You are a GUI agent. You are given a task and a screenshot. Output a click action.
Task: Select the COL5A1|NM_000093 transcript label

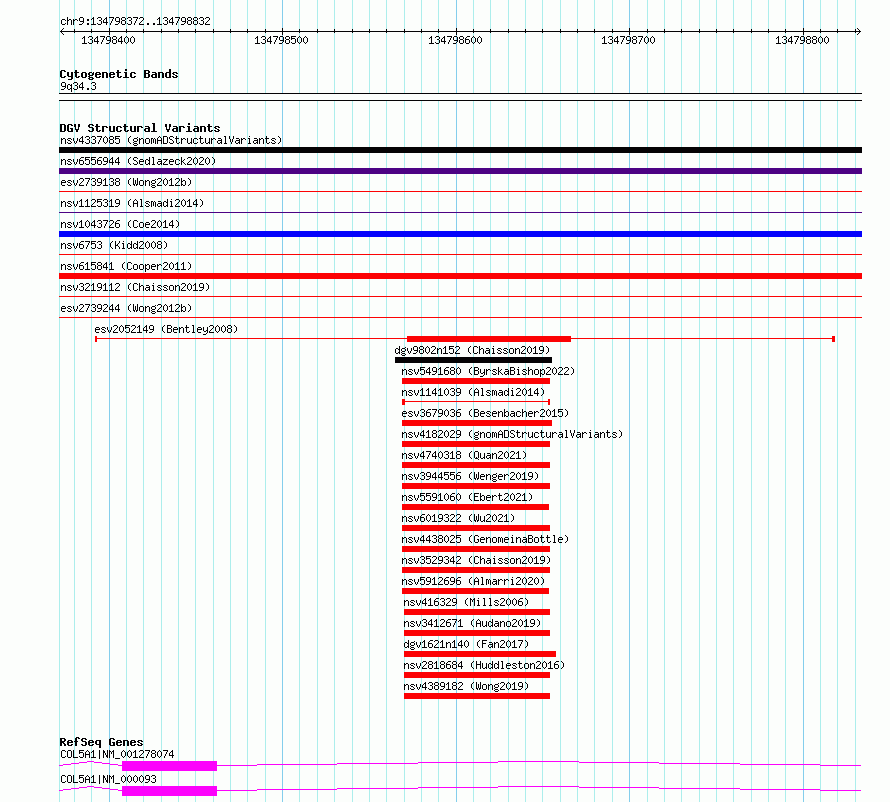108,779
